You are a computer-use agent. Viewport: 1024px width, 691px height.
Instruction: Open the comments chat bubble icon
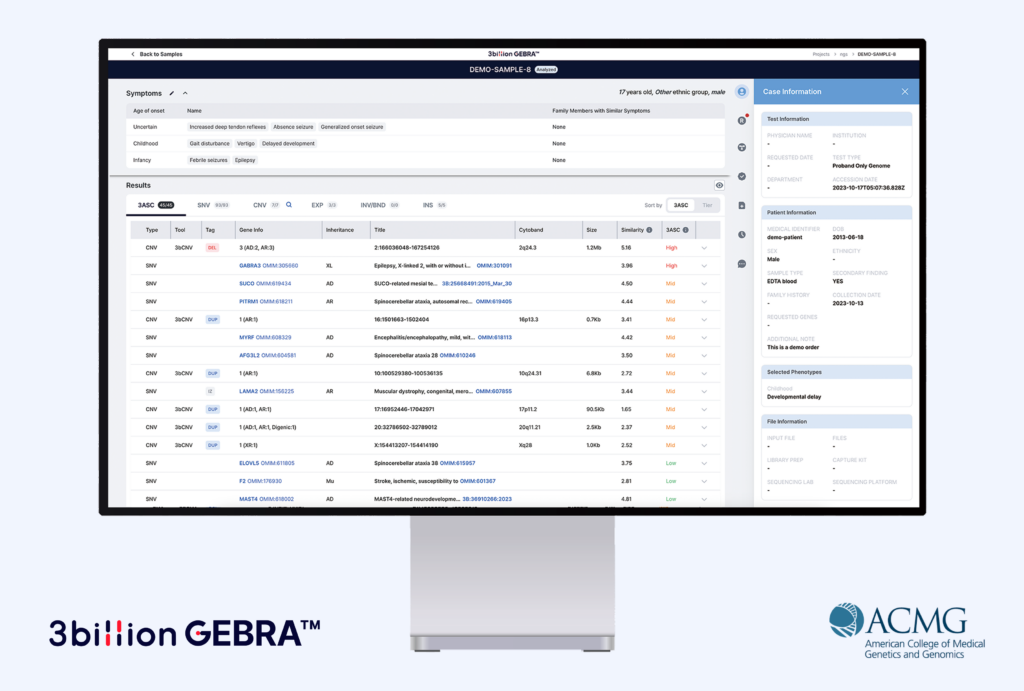tap(741, 263)
